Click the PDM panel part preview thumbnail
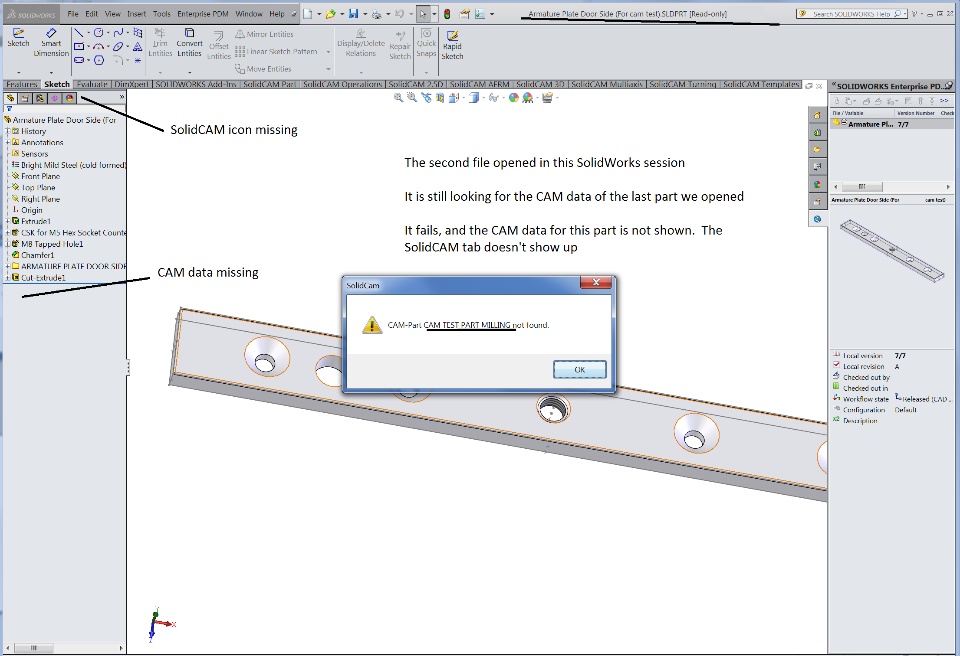Viewport: 960px width, 656px height. click(891, 251)
